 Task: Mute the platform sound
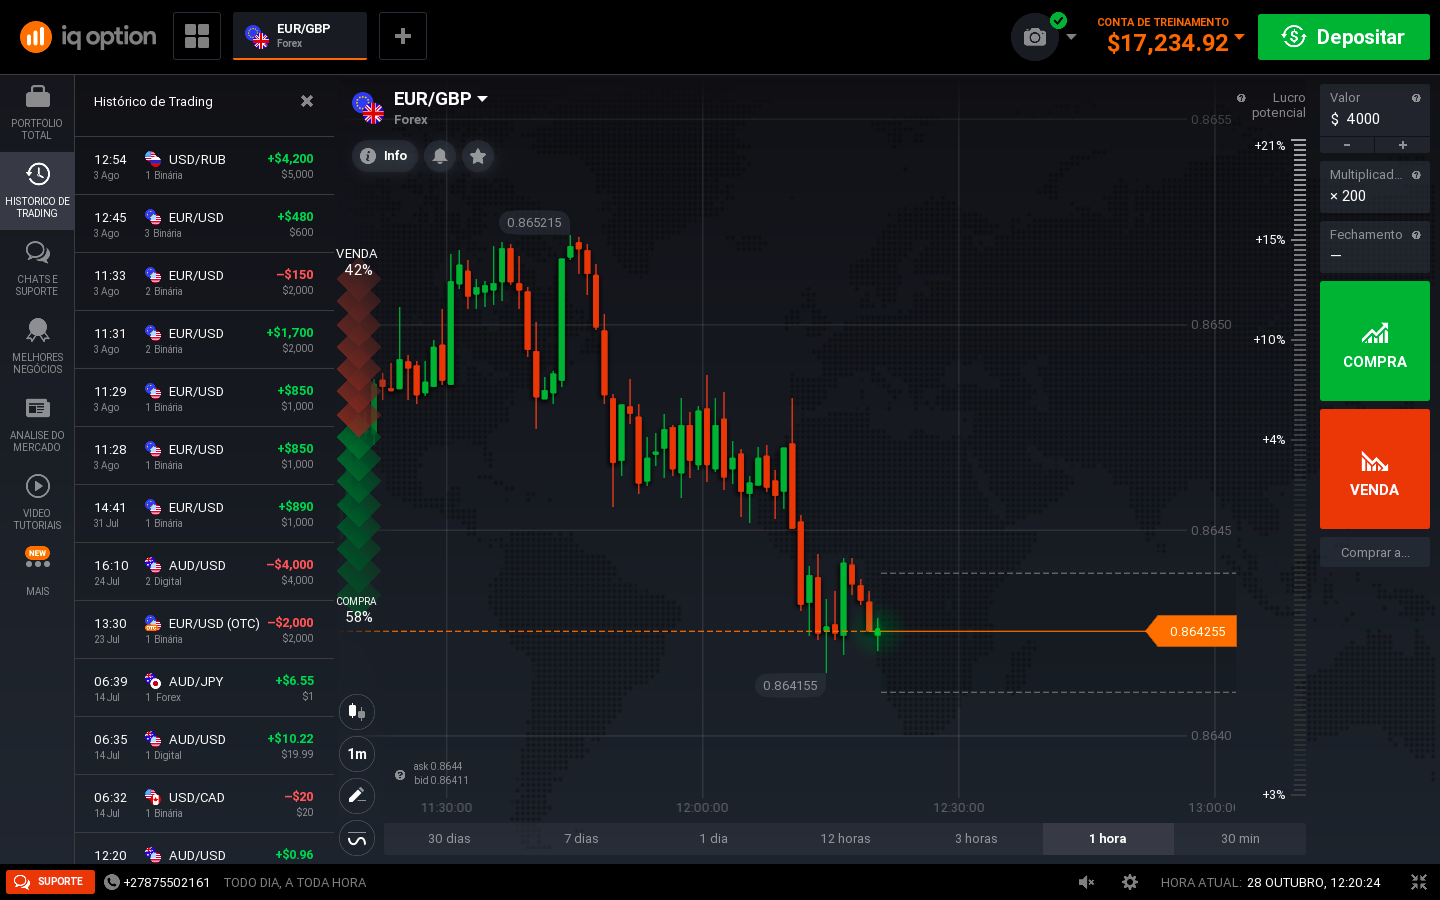click(1086, 882)
